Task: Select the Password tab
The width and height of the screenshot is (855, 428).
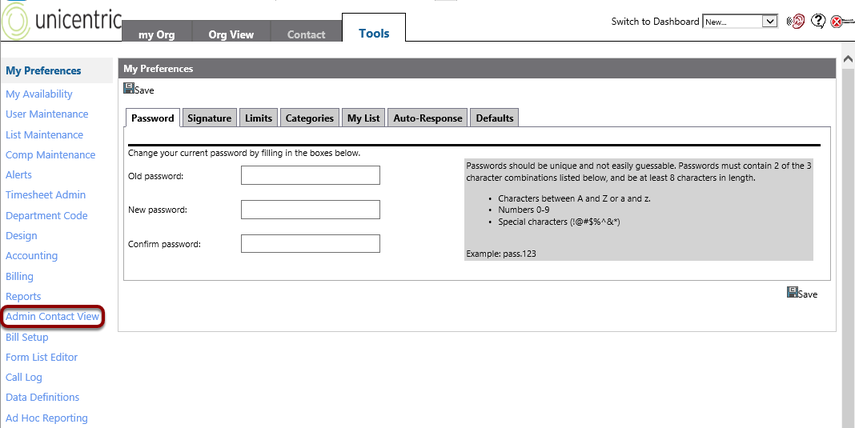Action: pyautogui.click(x=153, y=118)
